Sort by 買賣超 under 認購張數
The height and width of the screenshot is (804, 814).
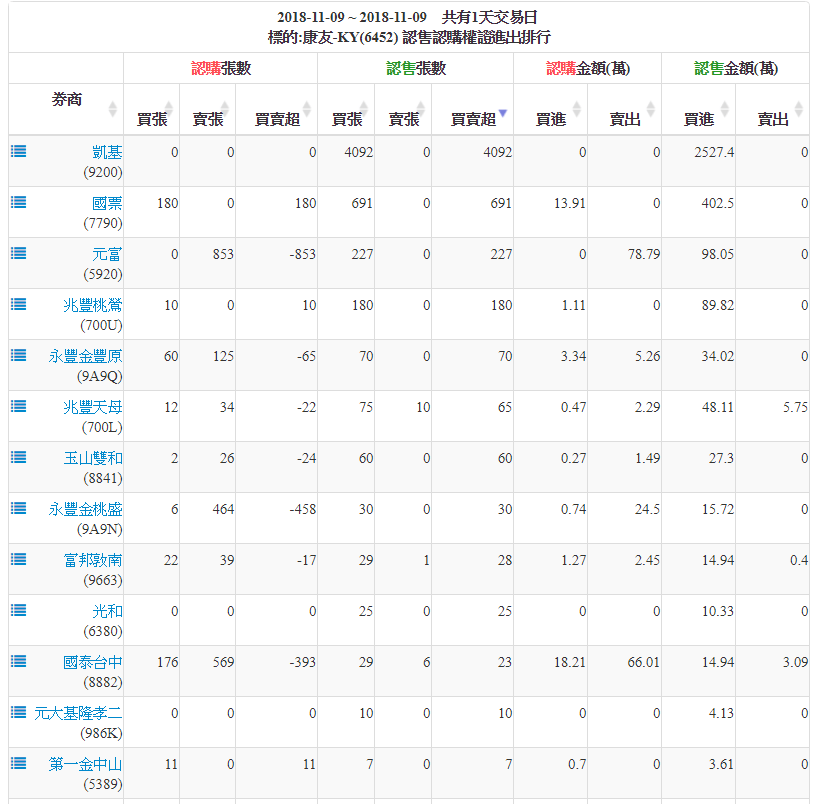pyautogui.click(x=277, y=119)
